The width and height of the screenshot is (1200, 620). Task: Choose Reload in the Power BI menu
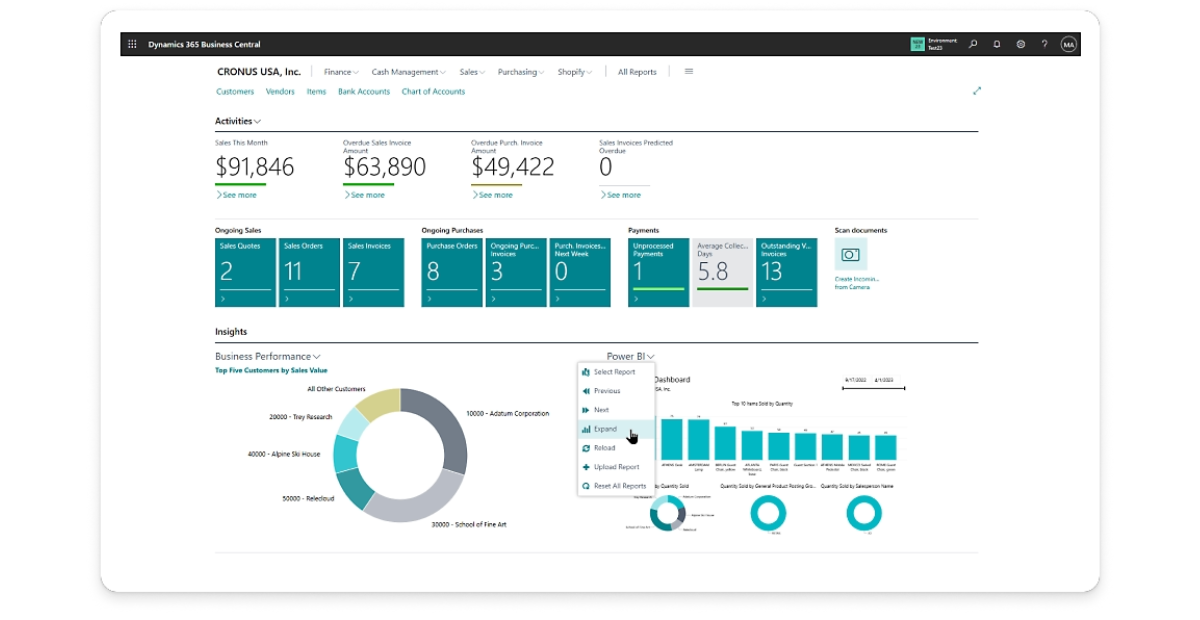(x=616, y=448)
